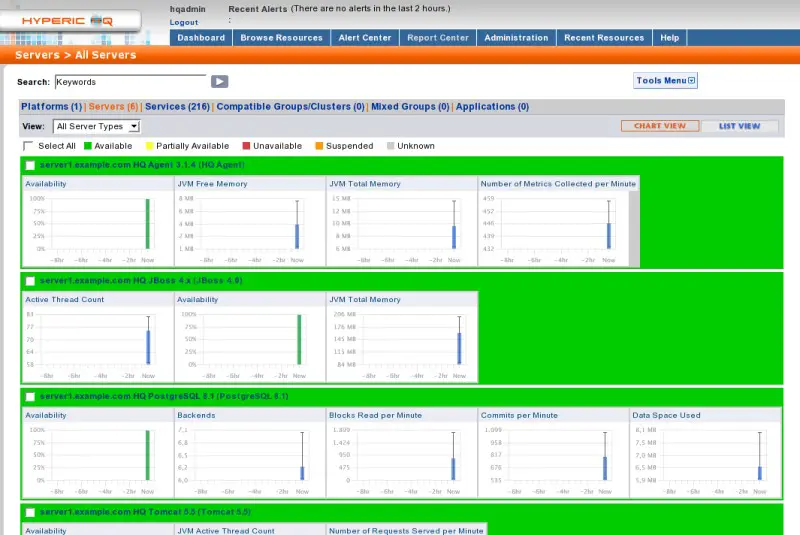The image size is (800, 535).
Task: Run search with the arrow button
Action: 219,82
